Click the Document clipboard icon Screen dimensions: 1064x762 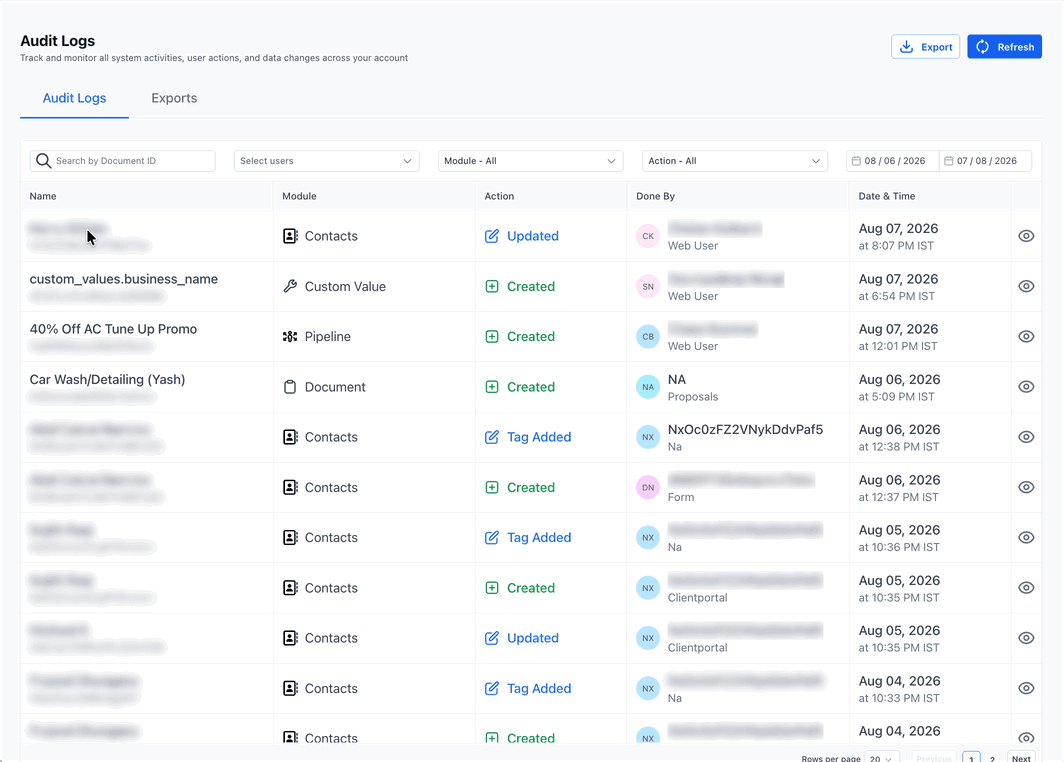[290, 387]
